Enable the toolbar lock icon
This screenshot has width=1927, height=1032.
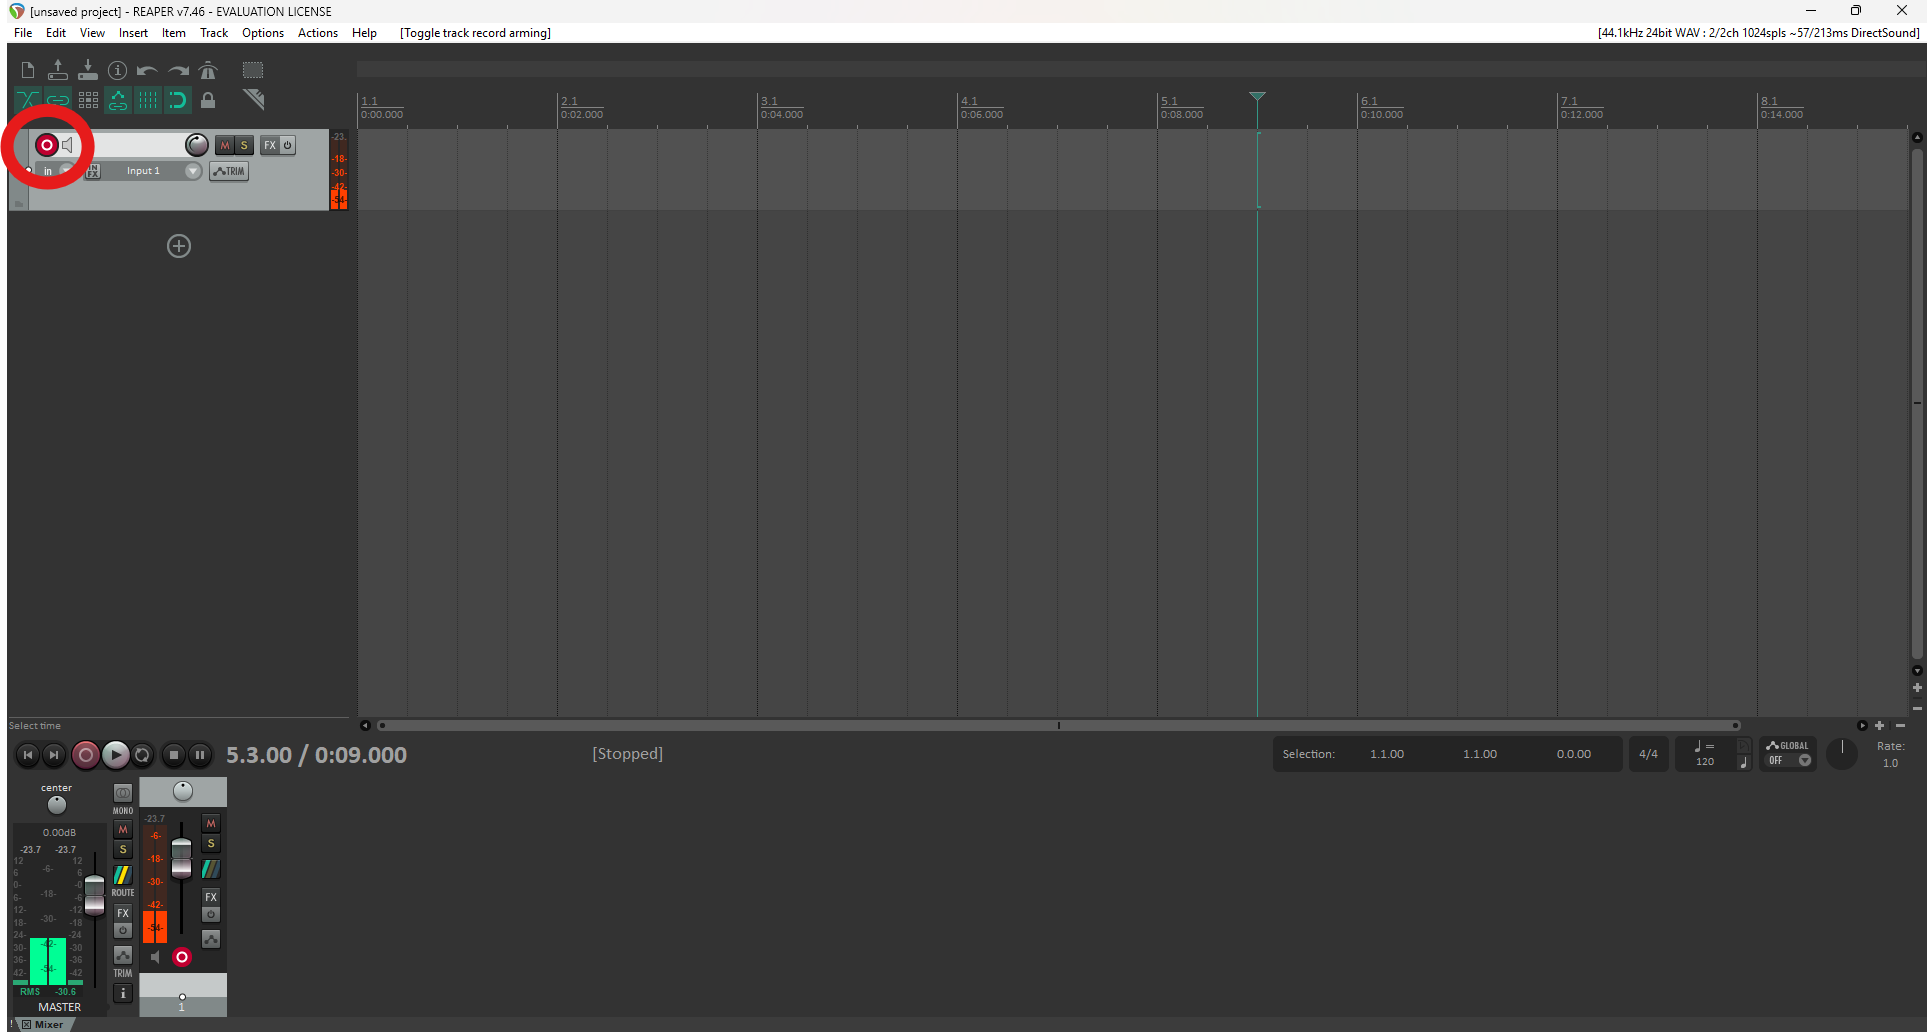click(208, 100)
